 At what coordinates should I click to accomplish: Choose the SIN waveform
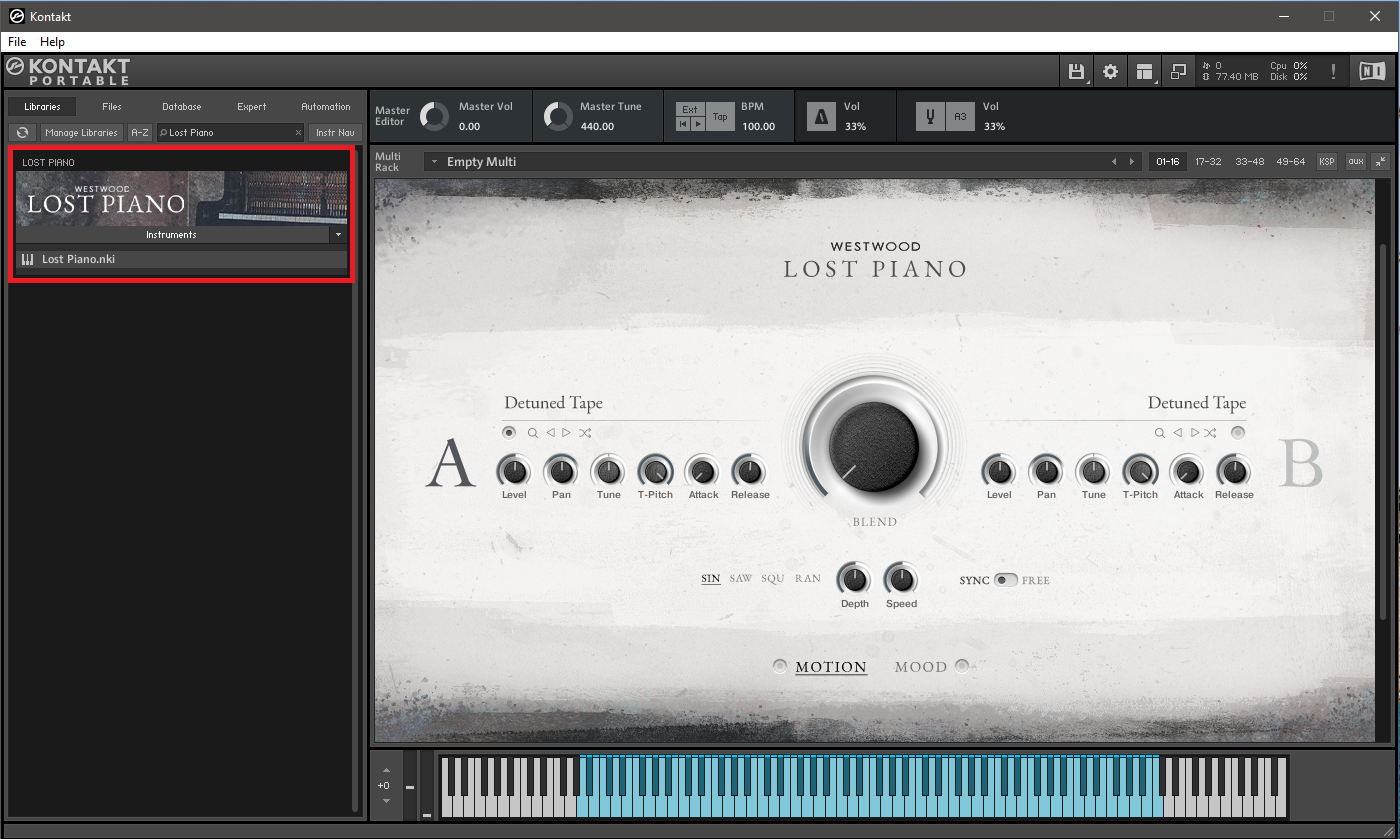(x=711, y=579)
